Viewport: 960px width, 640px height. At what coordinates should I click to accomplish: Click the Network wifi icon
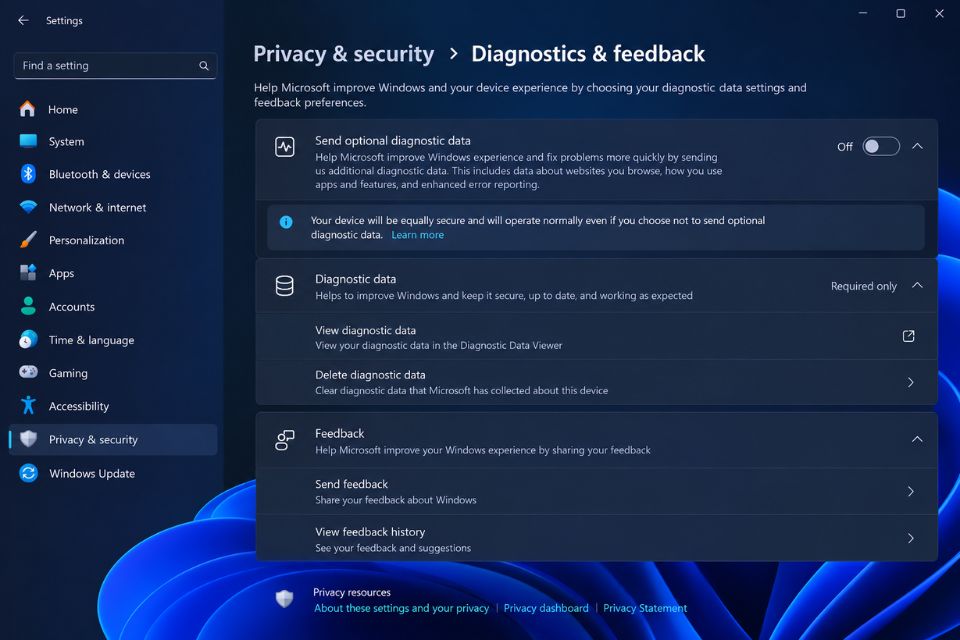[x=28, y=207]
